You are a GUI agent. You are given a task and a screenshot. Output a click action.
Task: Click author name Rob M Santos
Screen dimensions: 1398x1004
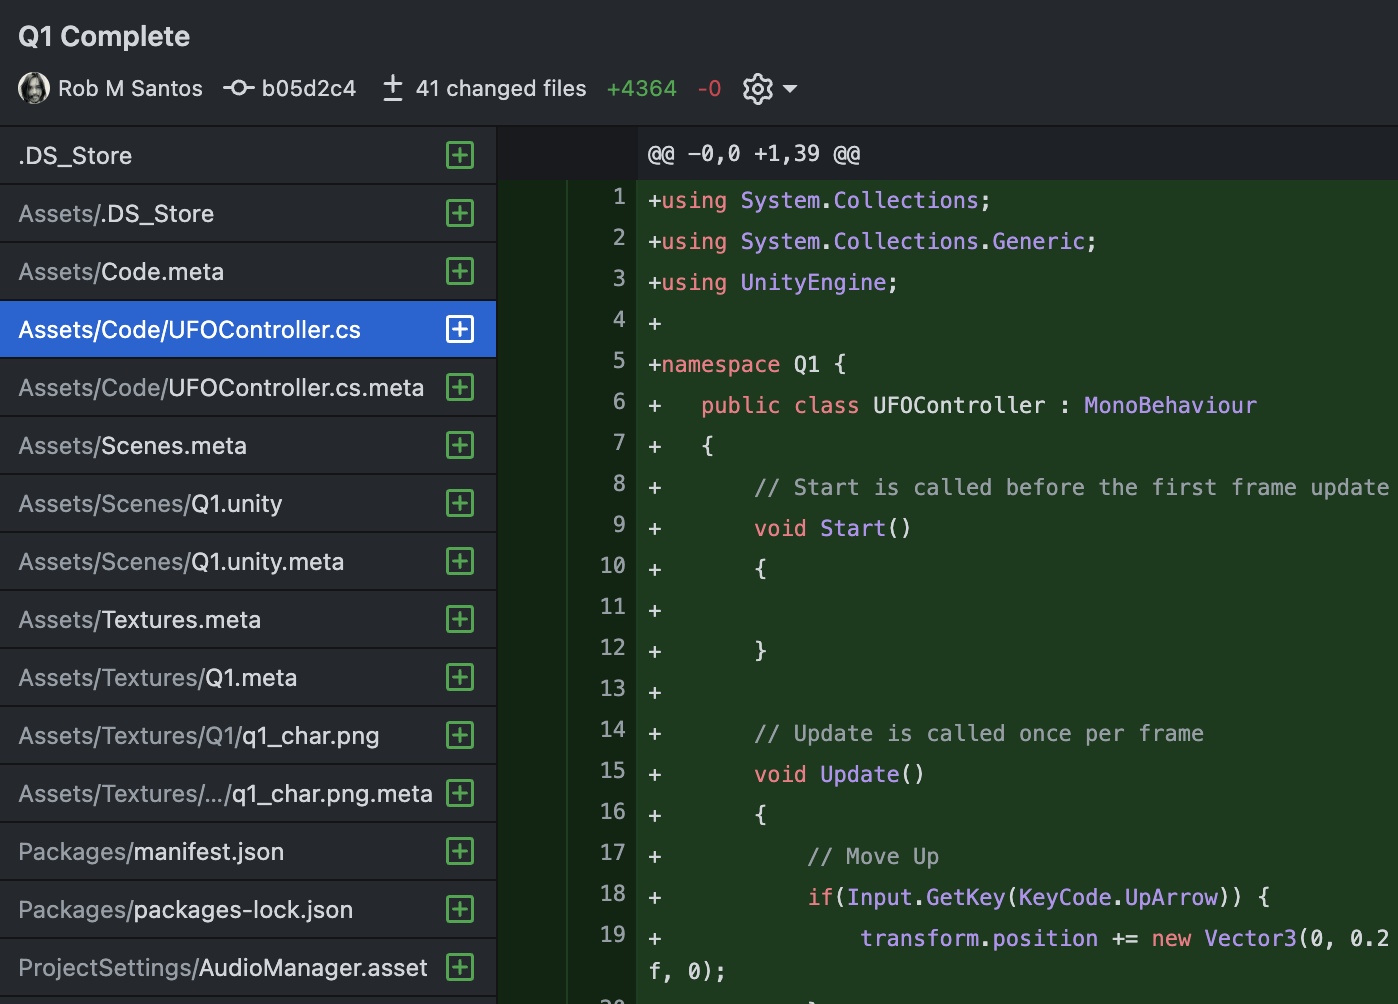(130, 89)
